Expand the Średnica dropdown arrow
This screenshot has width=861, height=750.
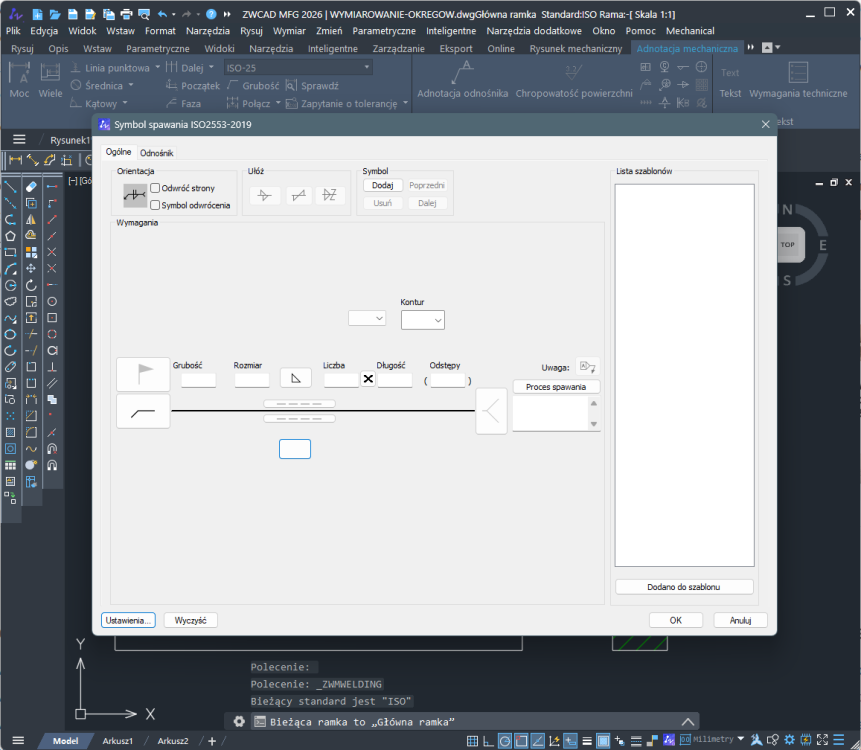[x=131, y=85]
